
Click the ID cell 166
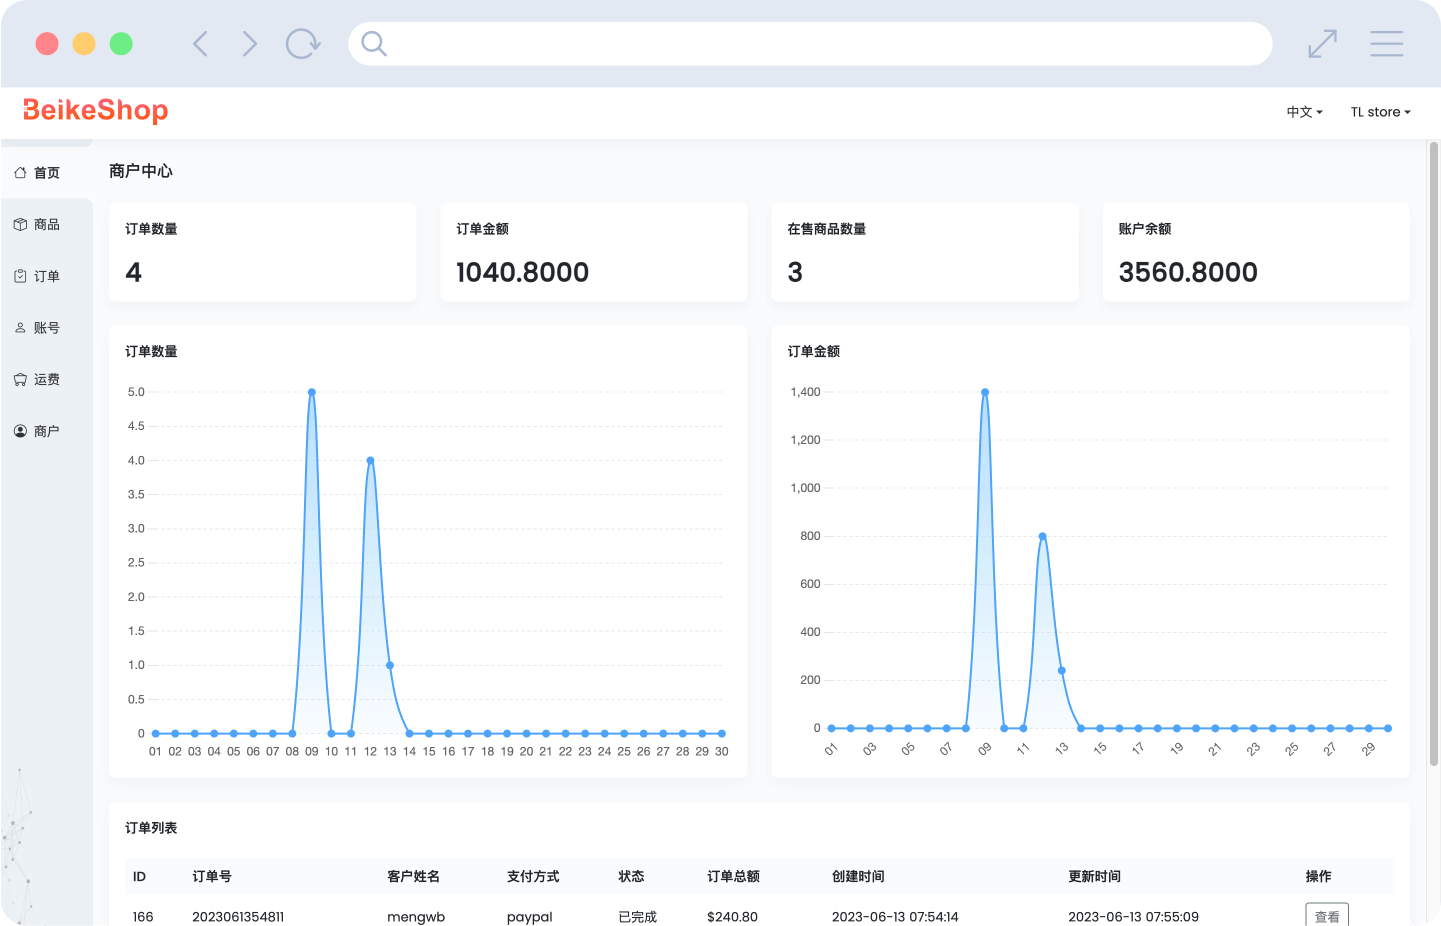point(143,917)
